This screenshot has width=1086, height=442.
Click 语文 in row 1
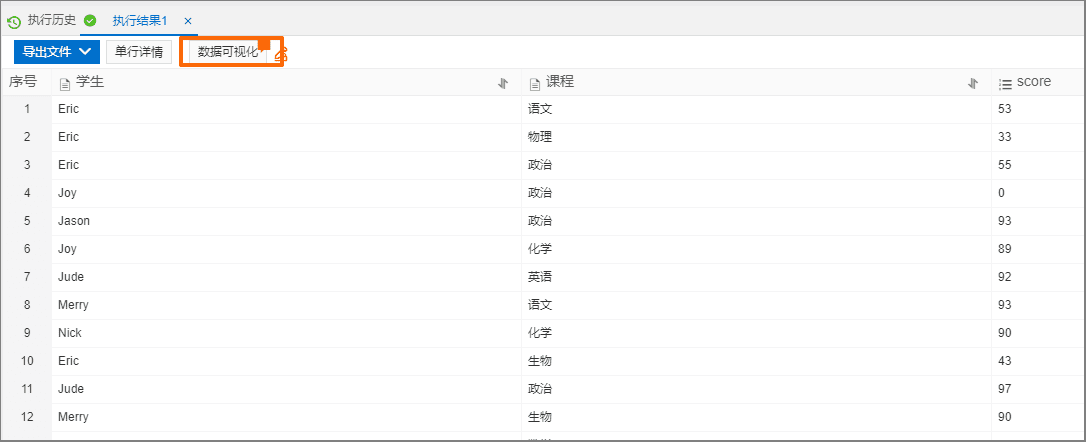[x=540, y=109]
